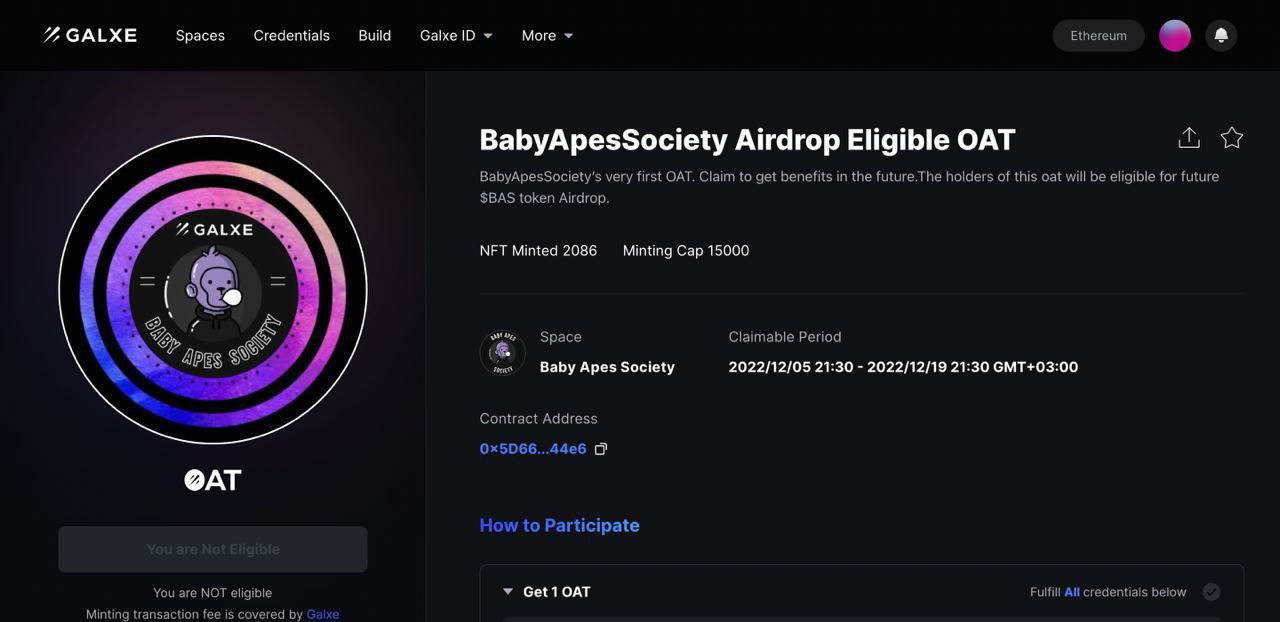The image size is (1280, 622).
Task: Toggle the Get 1 OAT checkmark circle
Action: [1211, 592]
